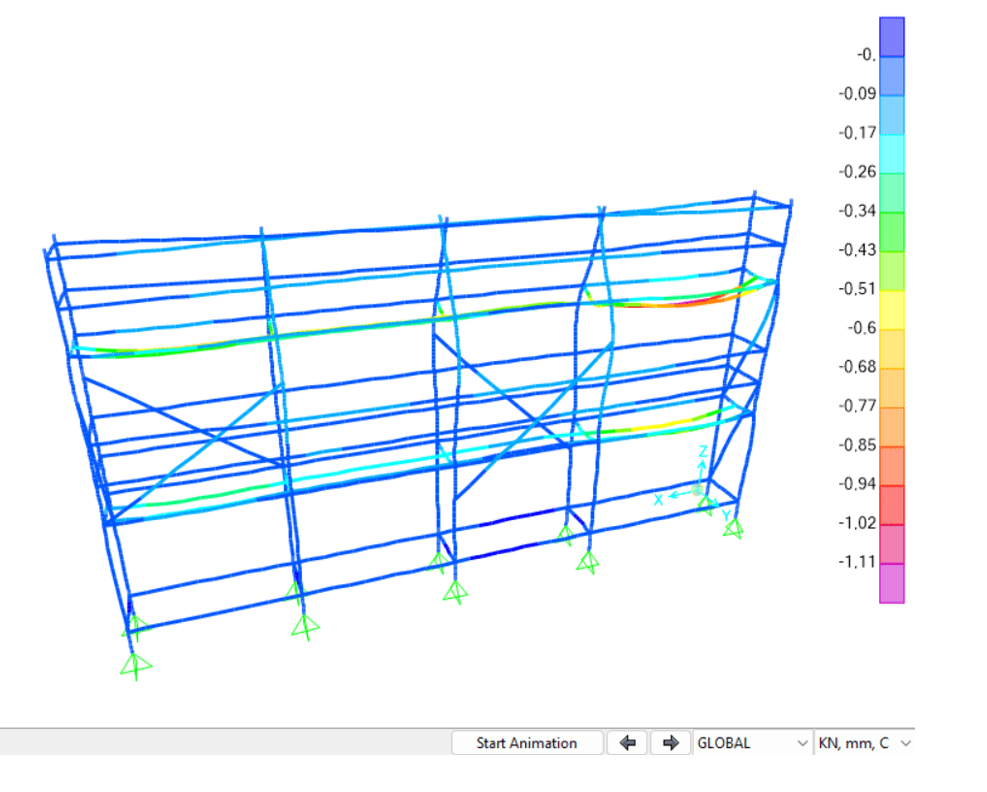This screenshot has width=987, height=792.
Task: Click the Start Animation button
Action: coord(527,743)
